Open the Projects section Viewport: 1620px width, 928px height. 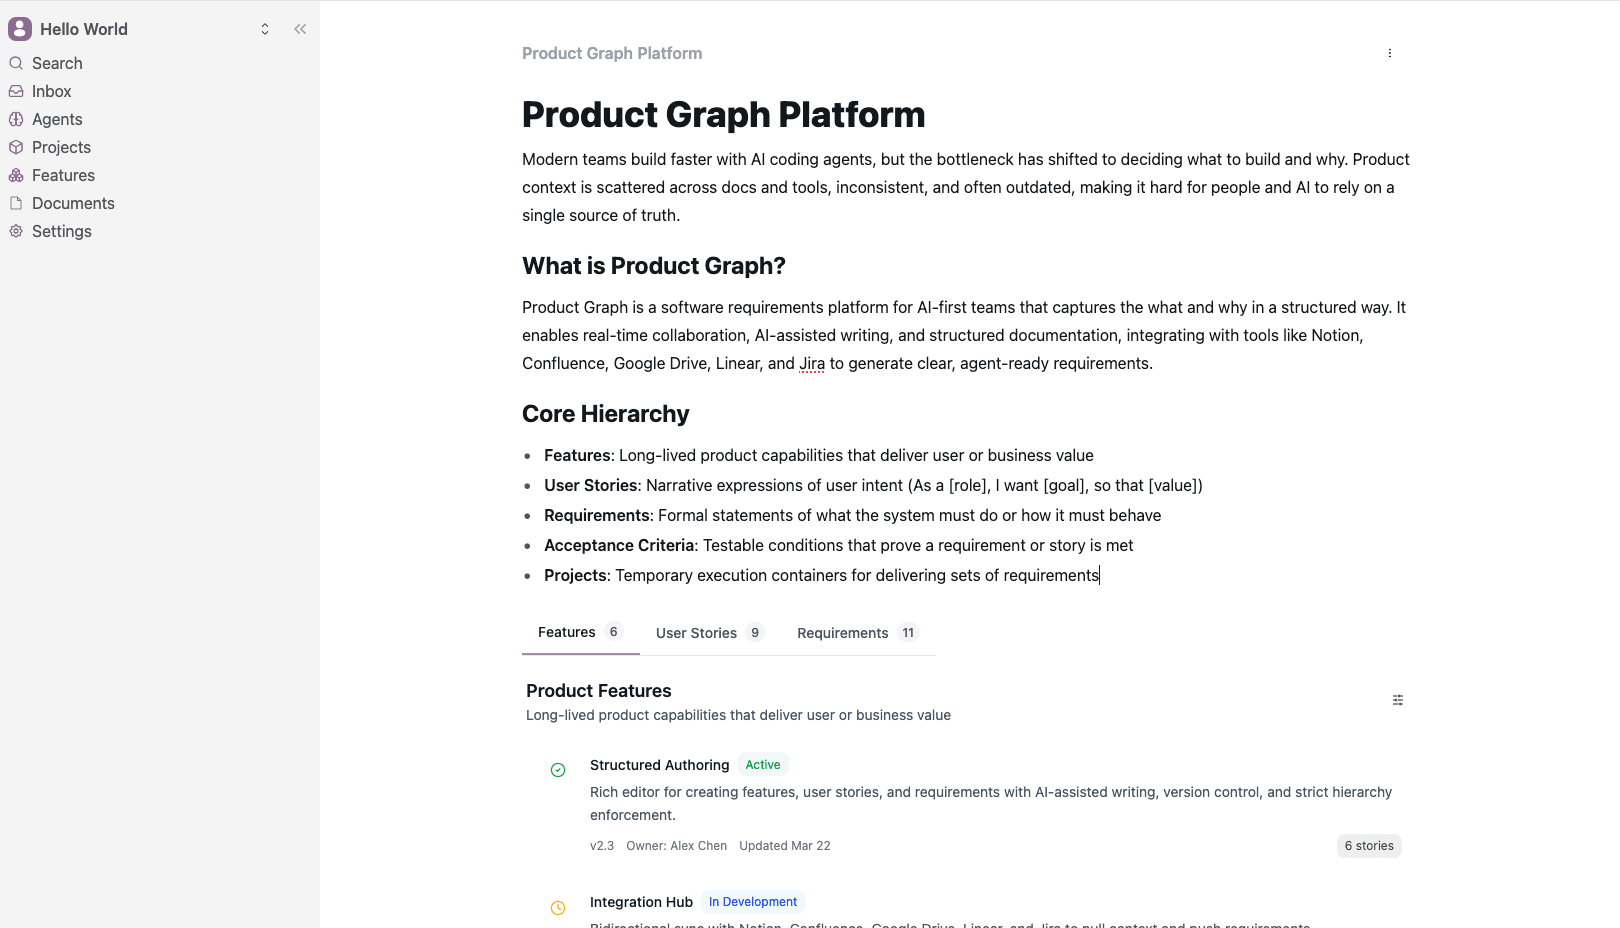(62, 147)
